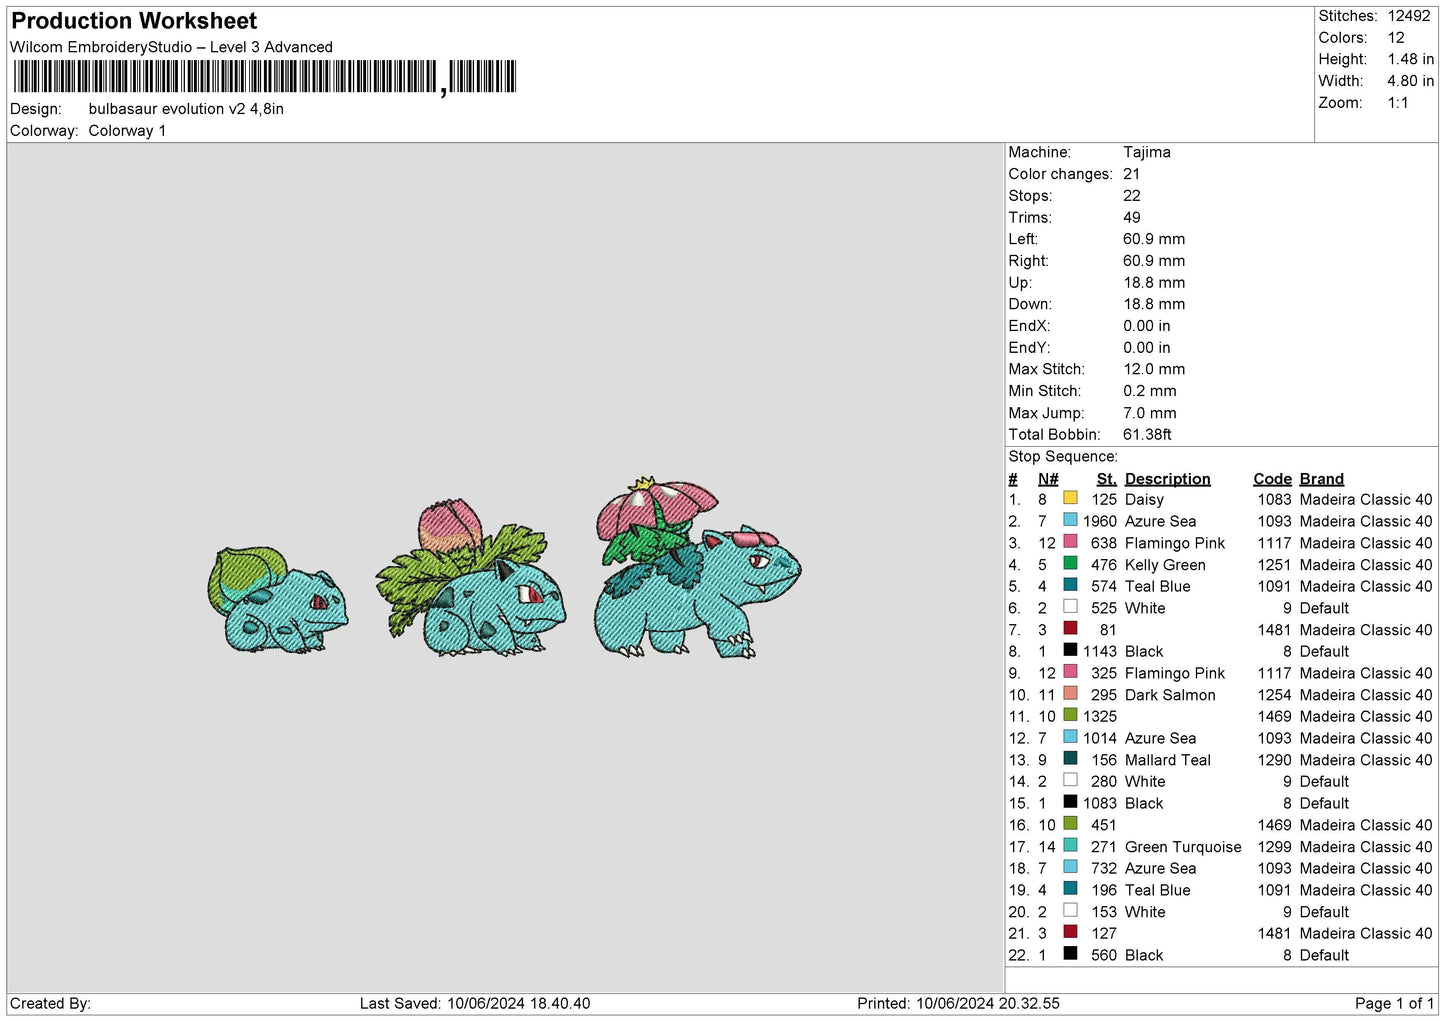Screen dimensions: 1445x1021
Task: Click the stitch count 1325 in row 11
Action: point(1100,716)
